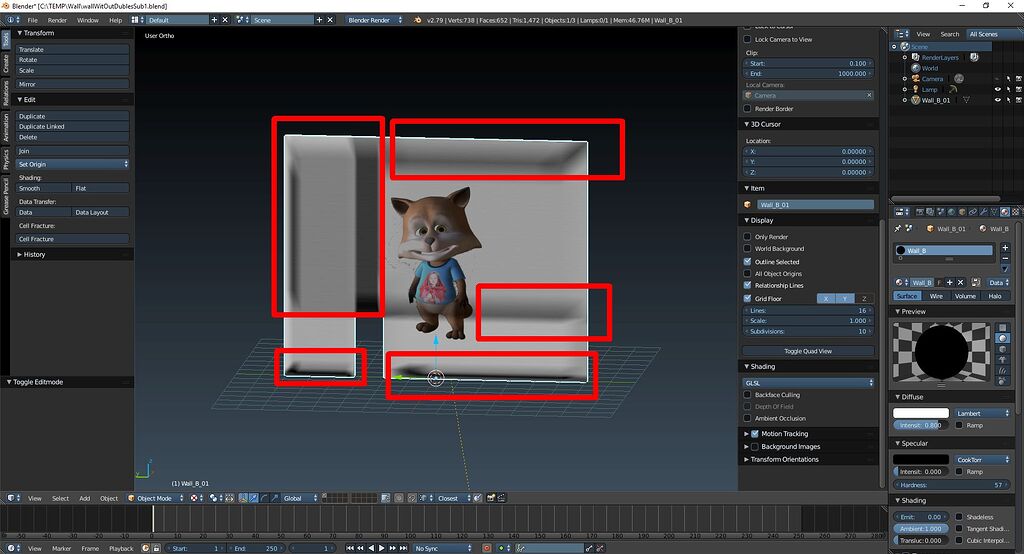1024x554 pixels.
Task: Open the viewport Add menu
Action: pos(84,498)
